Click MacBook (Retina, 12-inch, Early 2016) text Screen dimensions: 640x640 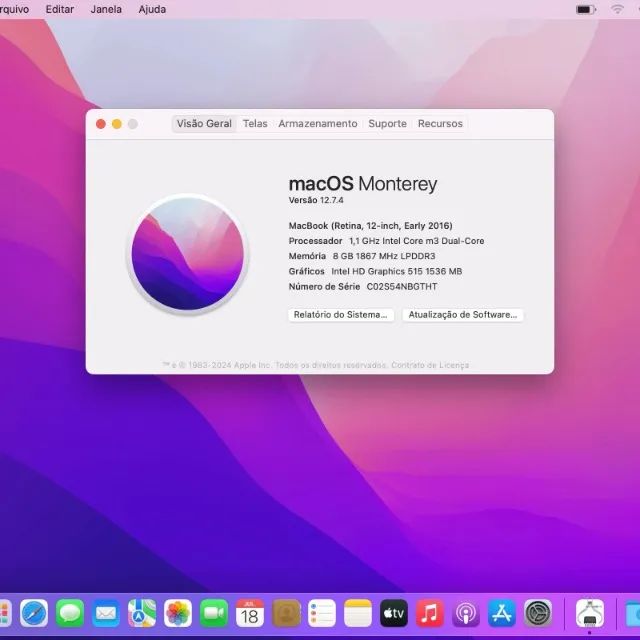371,226
